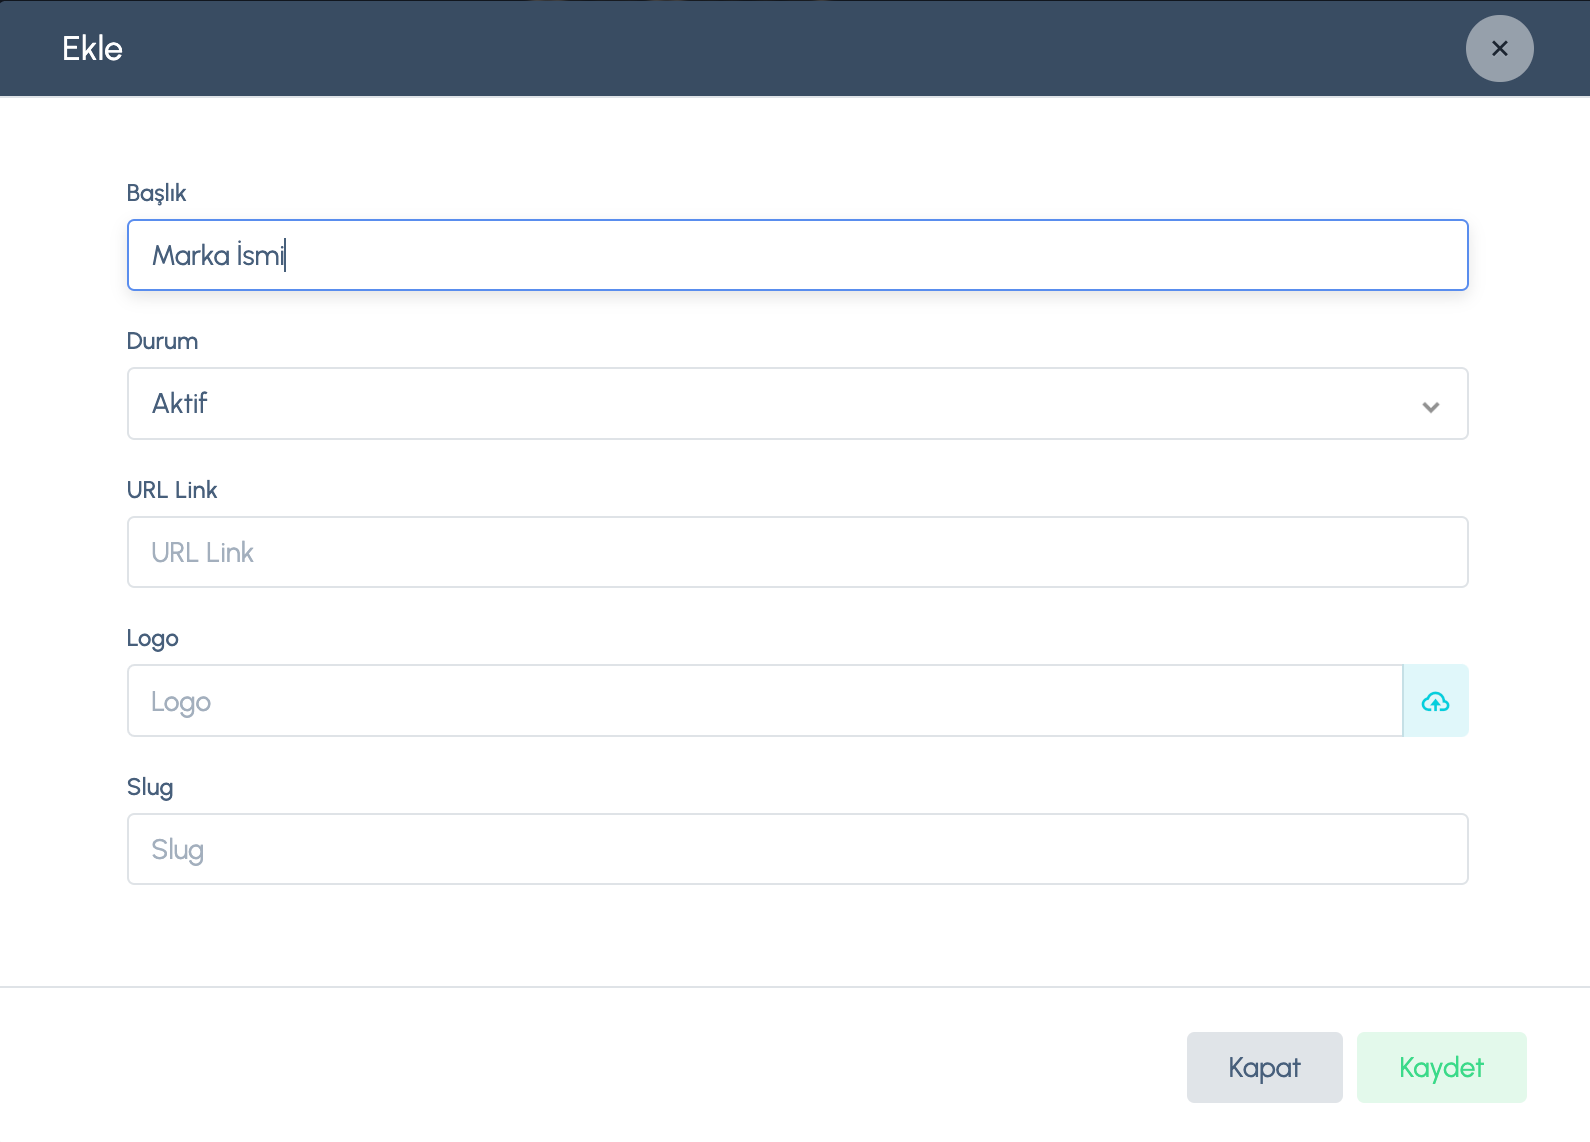1590x1142 pixels.
Task: Save the form with Kaydet button
Action: click(1441, 1067)
